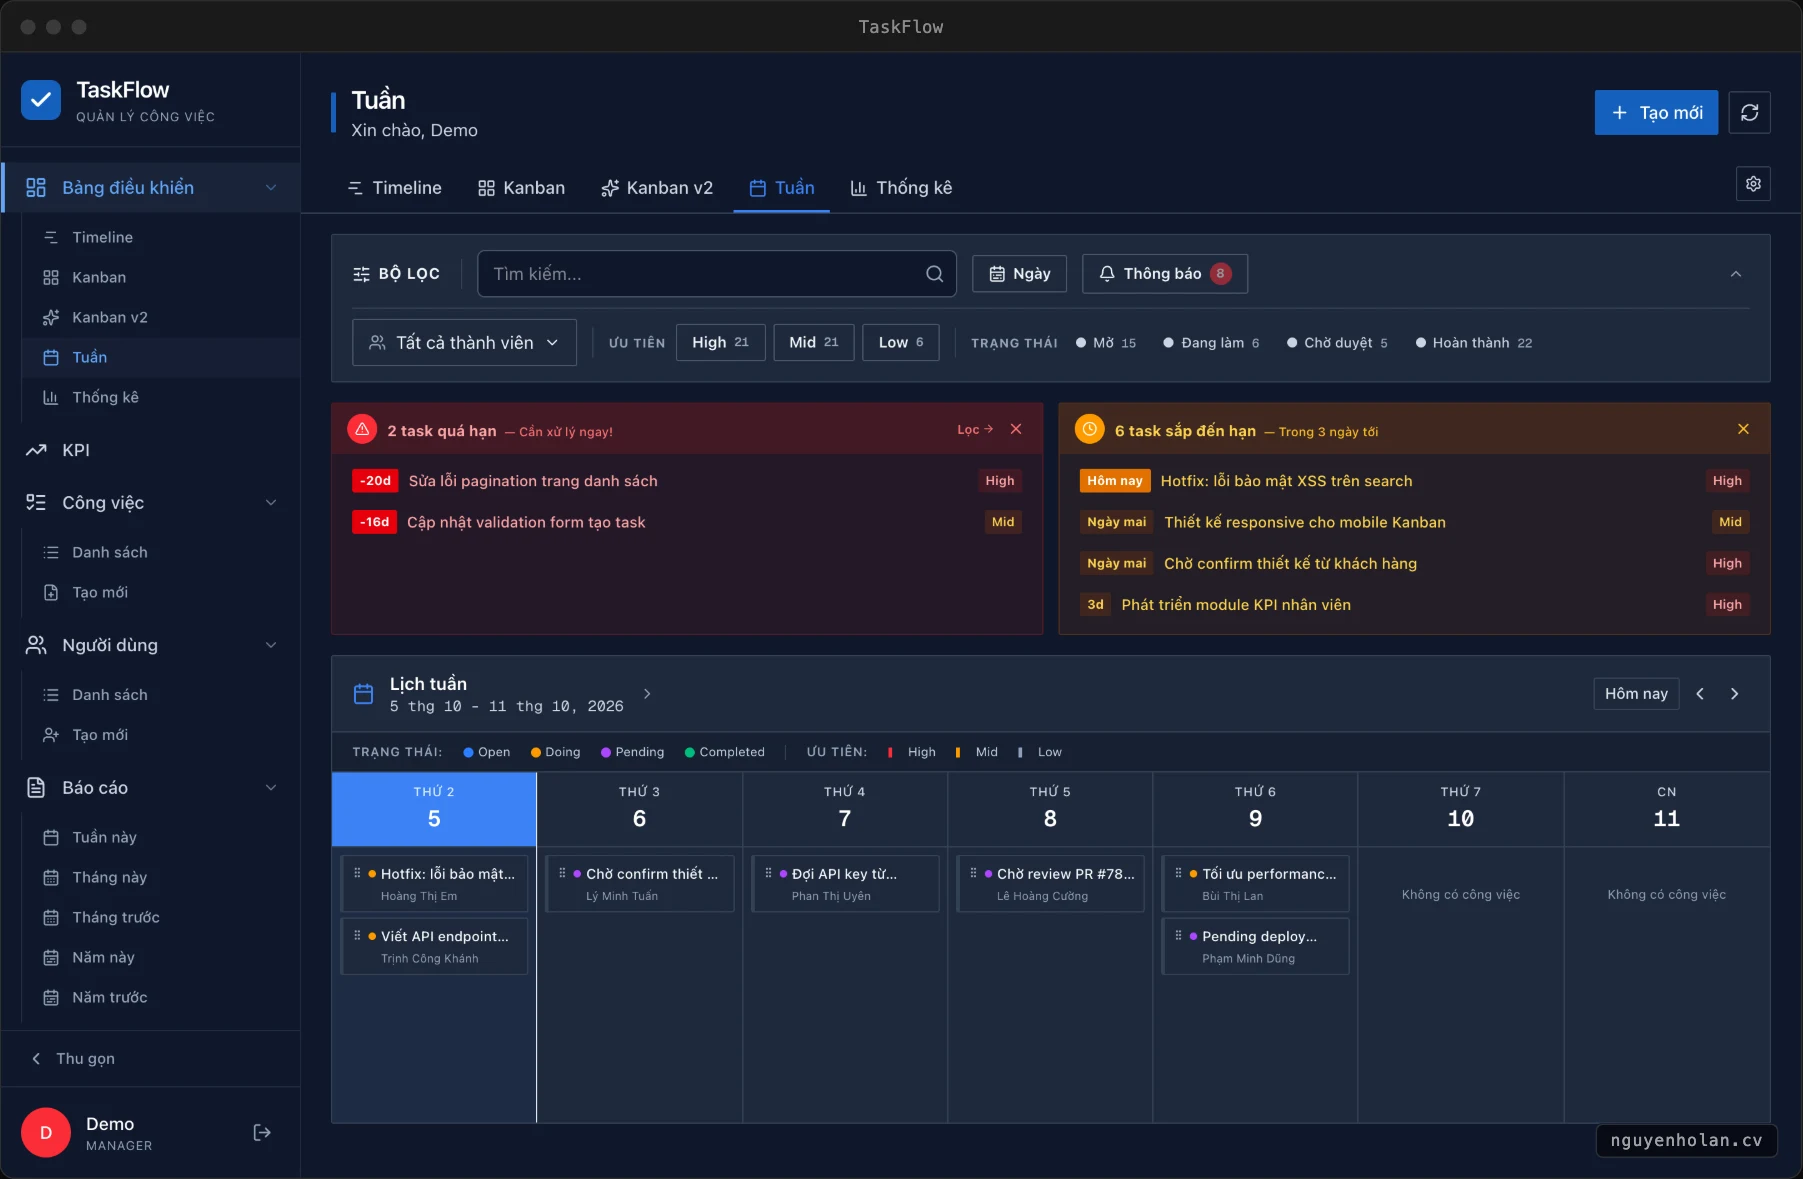
Task: Switch to the Kanban v2 tab
Action: click(657, 188)
